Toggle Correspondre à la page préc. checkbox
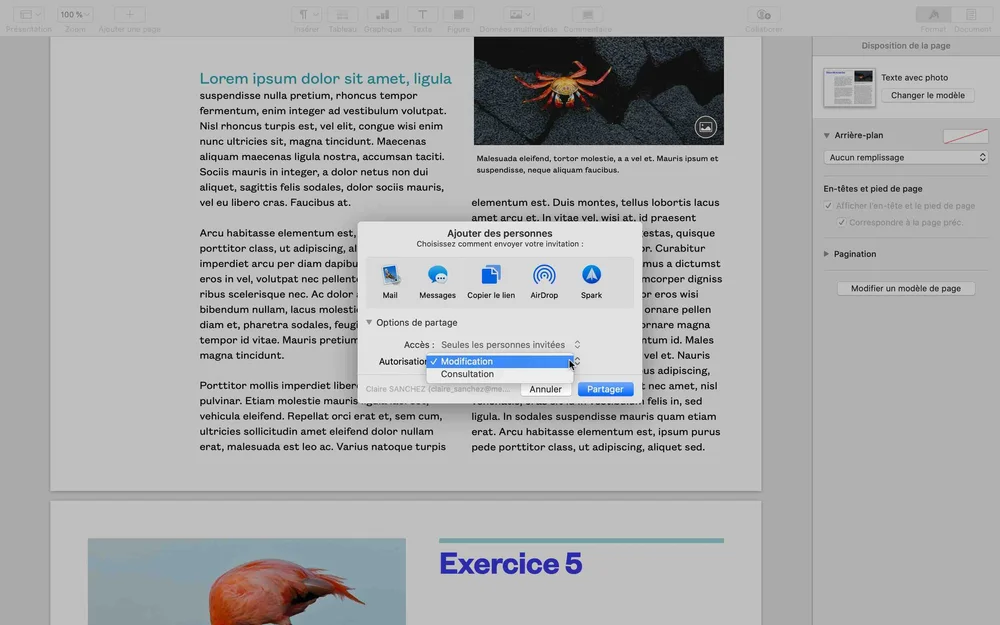The width and height of the screenshot is (1000, 625). pos(841,223)
